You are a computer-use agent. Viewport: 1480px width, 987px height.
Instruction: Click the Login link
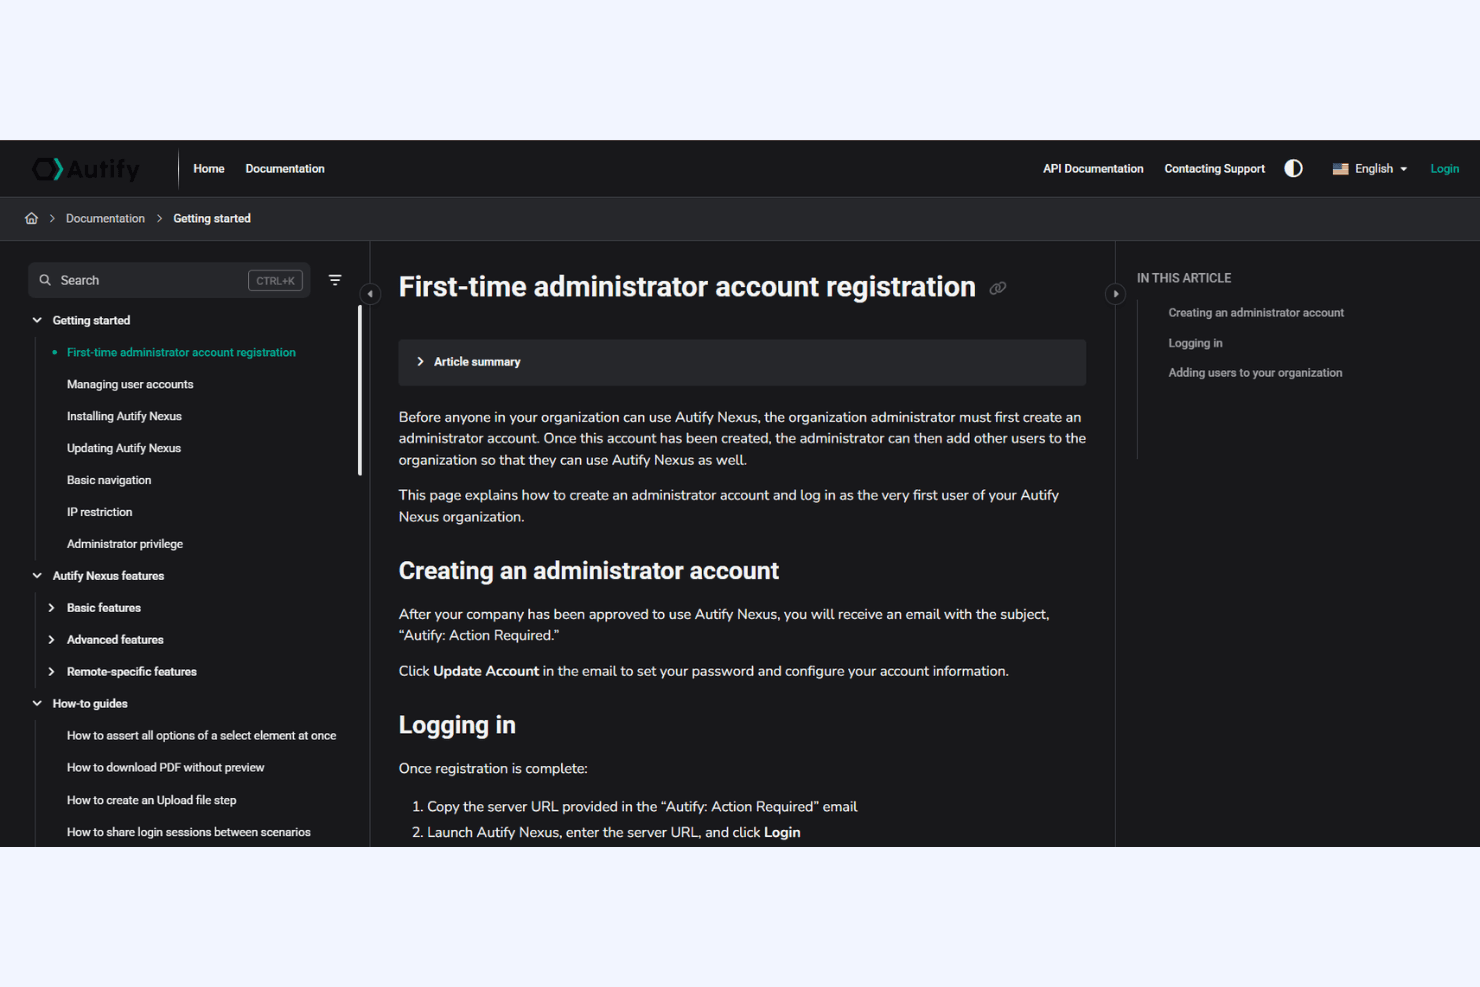1444,169
